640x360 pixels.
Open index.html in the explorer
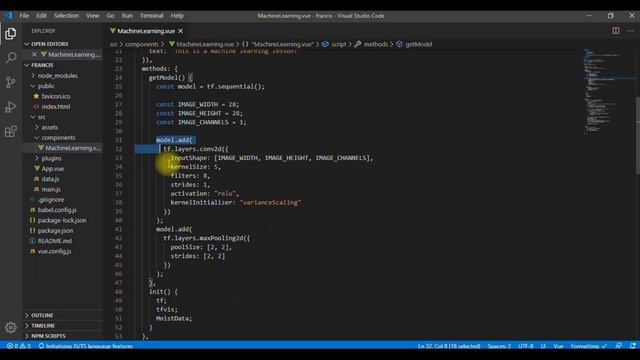point(56,107)
